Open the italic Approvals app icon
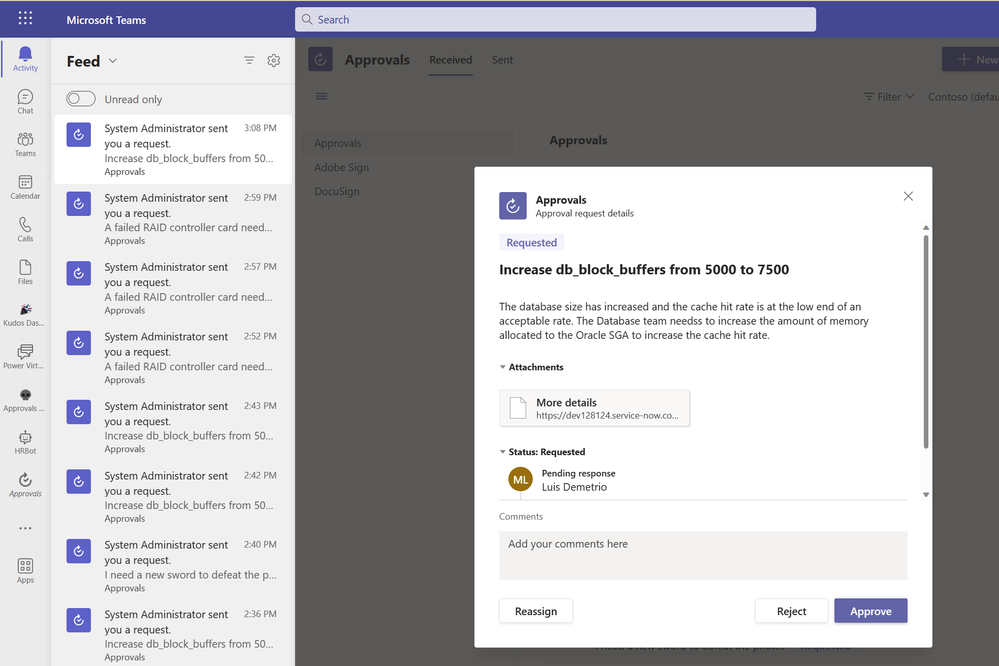The image size is (999, 666). pyautogui.click(x=25, y=484)
